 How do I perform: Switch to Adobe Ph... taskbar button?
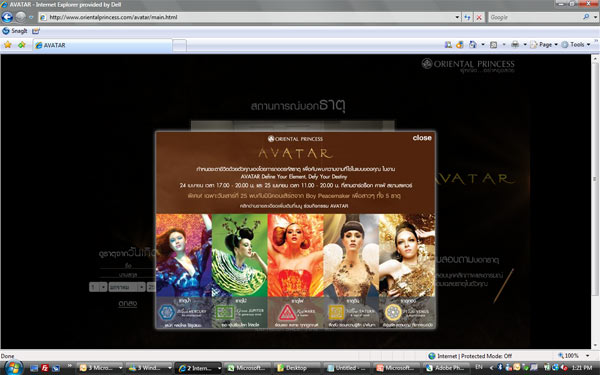point(445,368)
